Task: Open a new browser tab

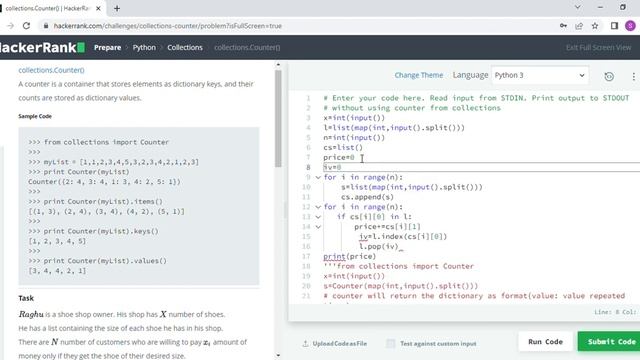Action: tap(117, 8)
